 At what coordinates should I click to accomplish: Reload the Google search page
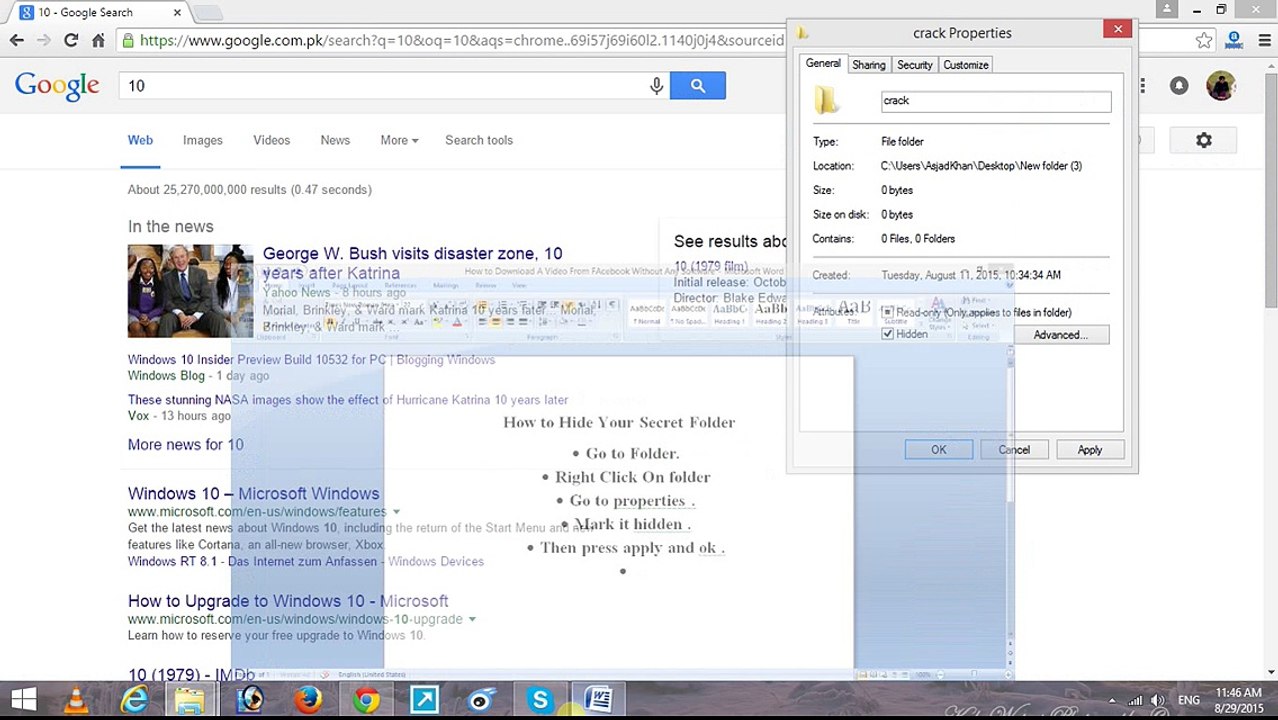71,41
